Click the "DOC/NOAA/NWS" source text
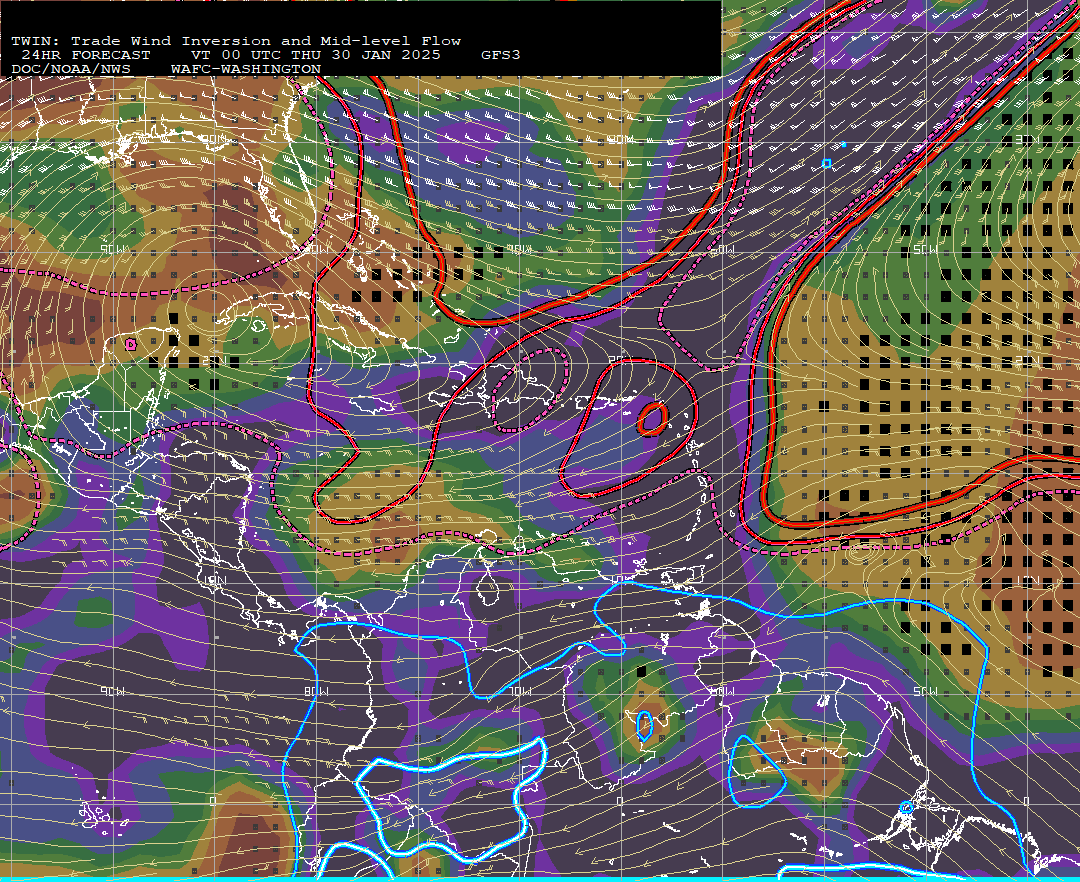The height and width of the screenshot is (882, 1080). 71,70
